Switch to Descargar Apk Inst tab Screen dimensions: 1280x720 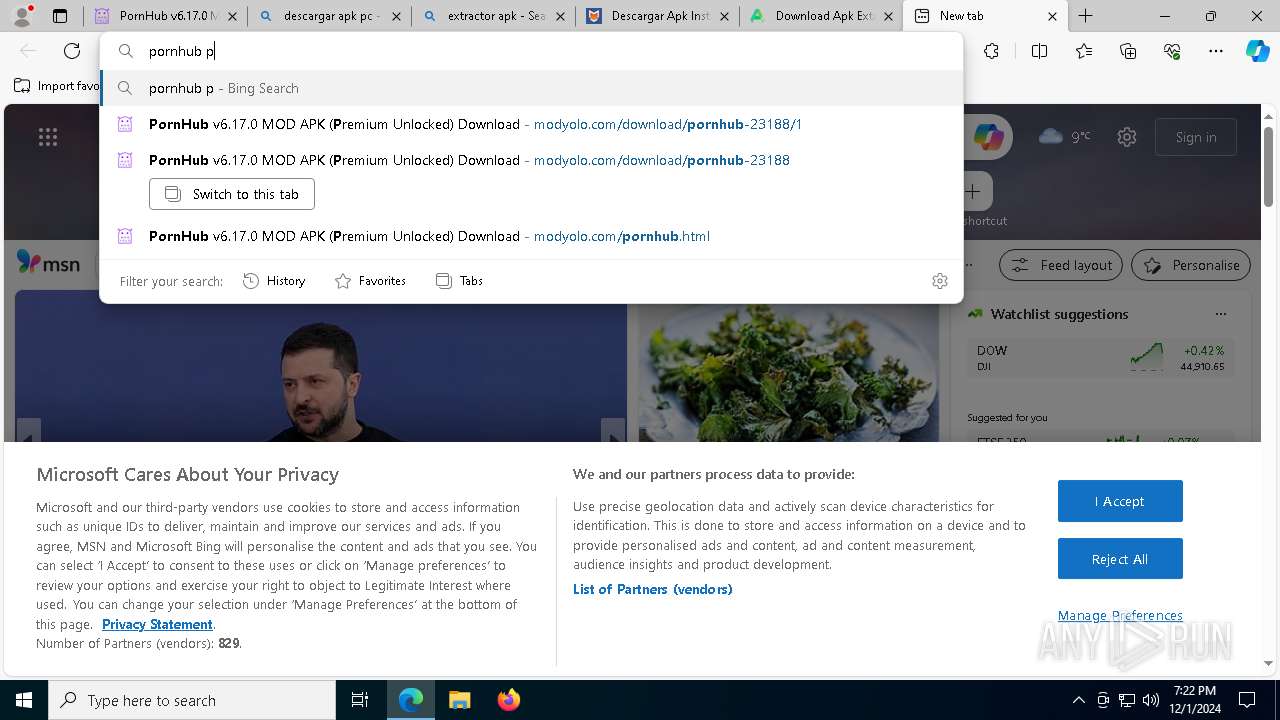(657, 16)
